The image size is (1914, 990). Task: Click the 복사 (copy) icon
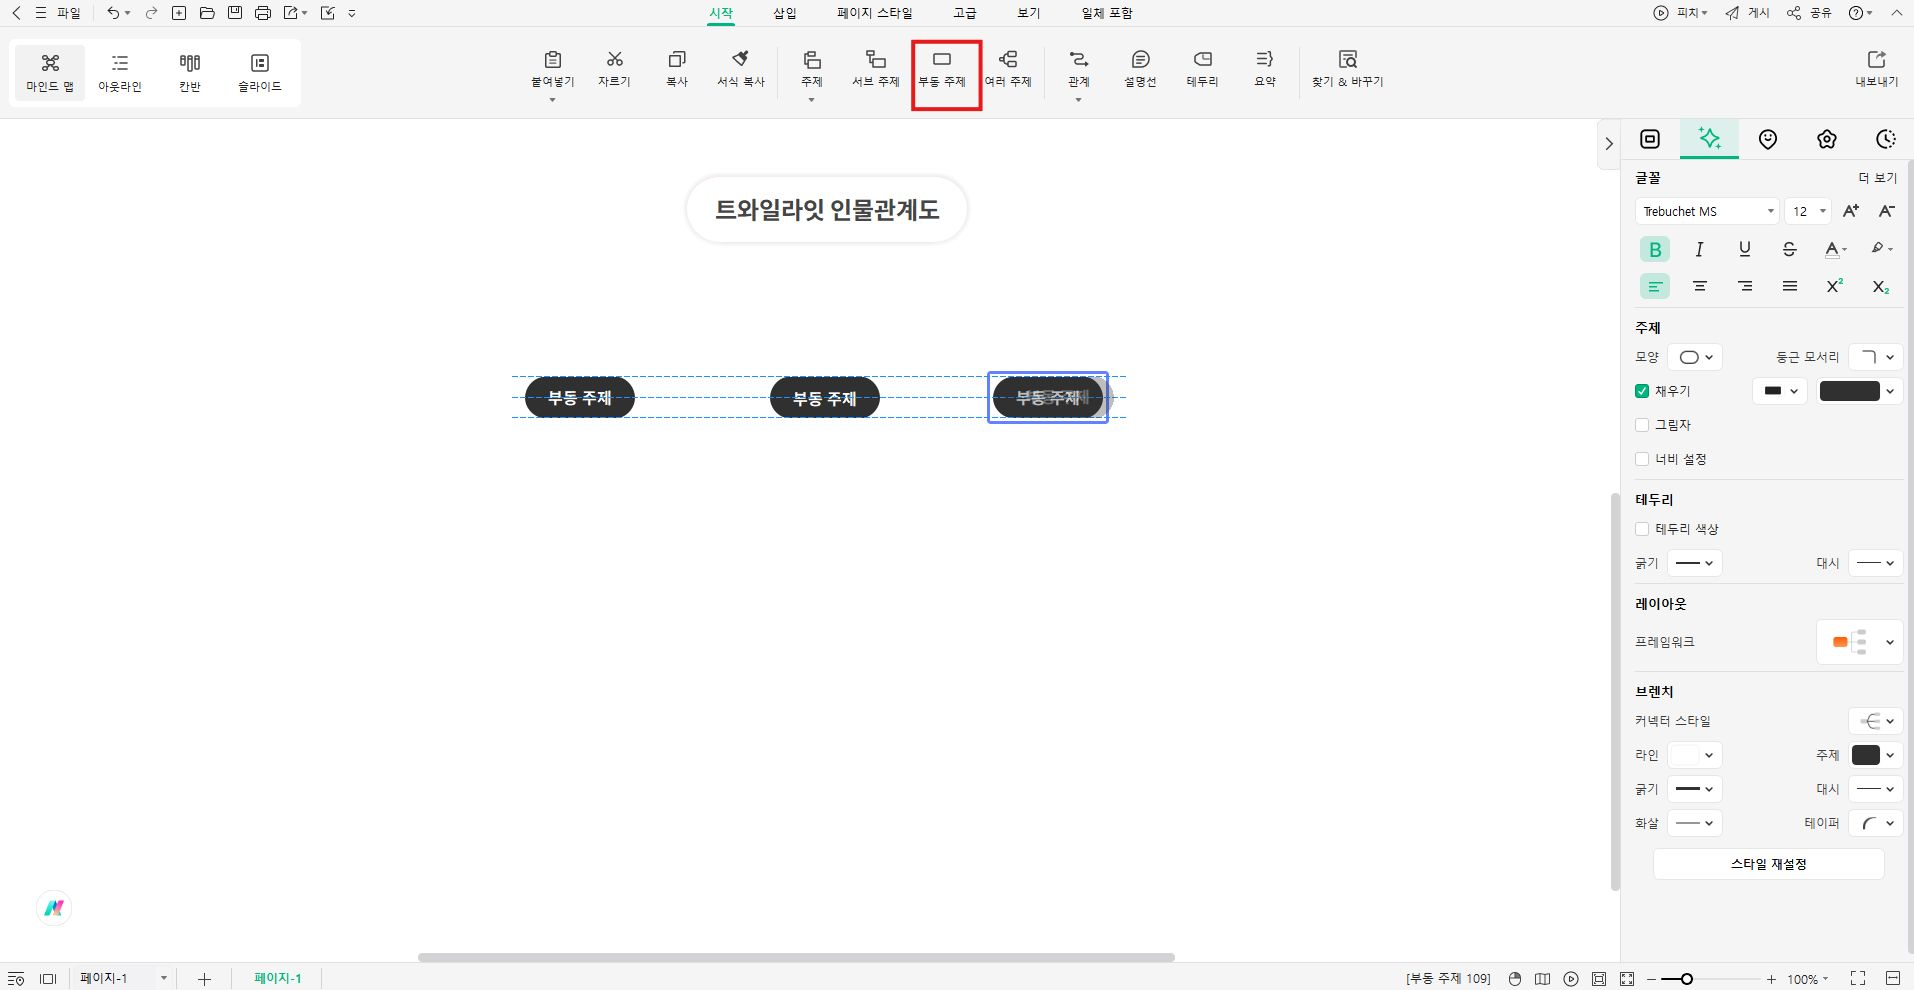[677, 60]
